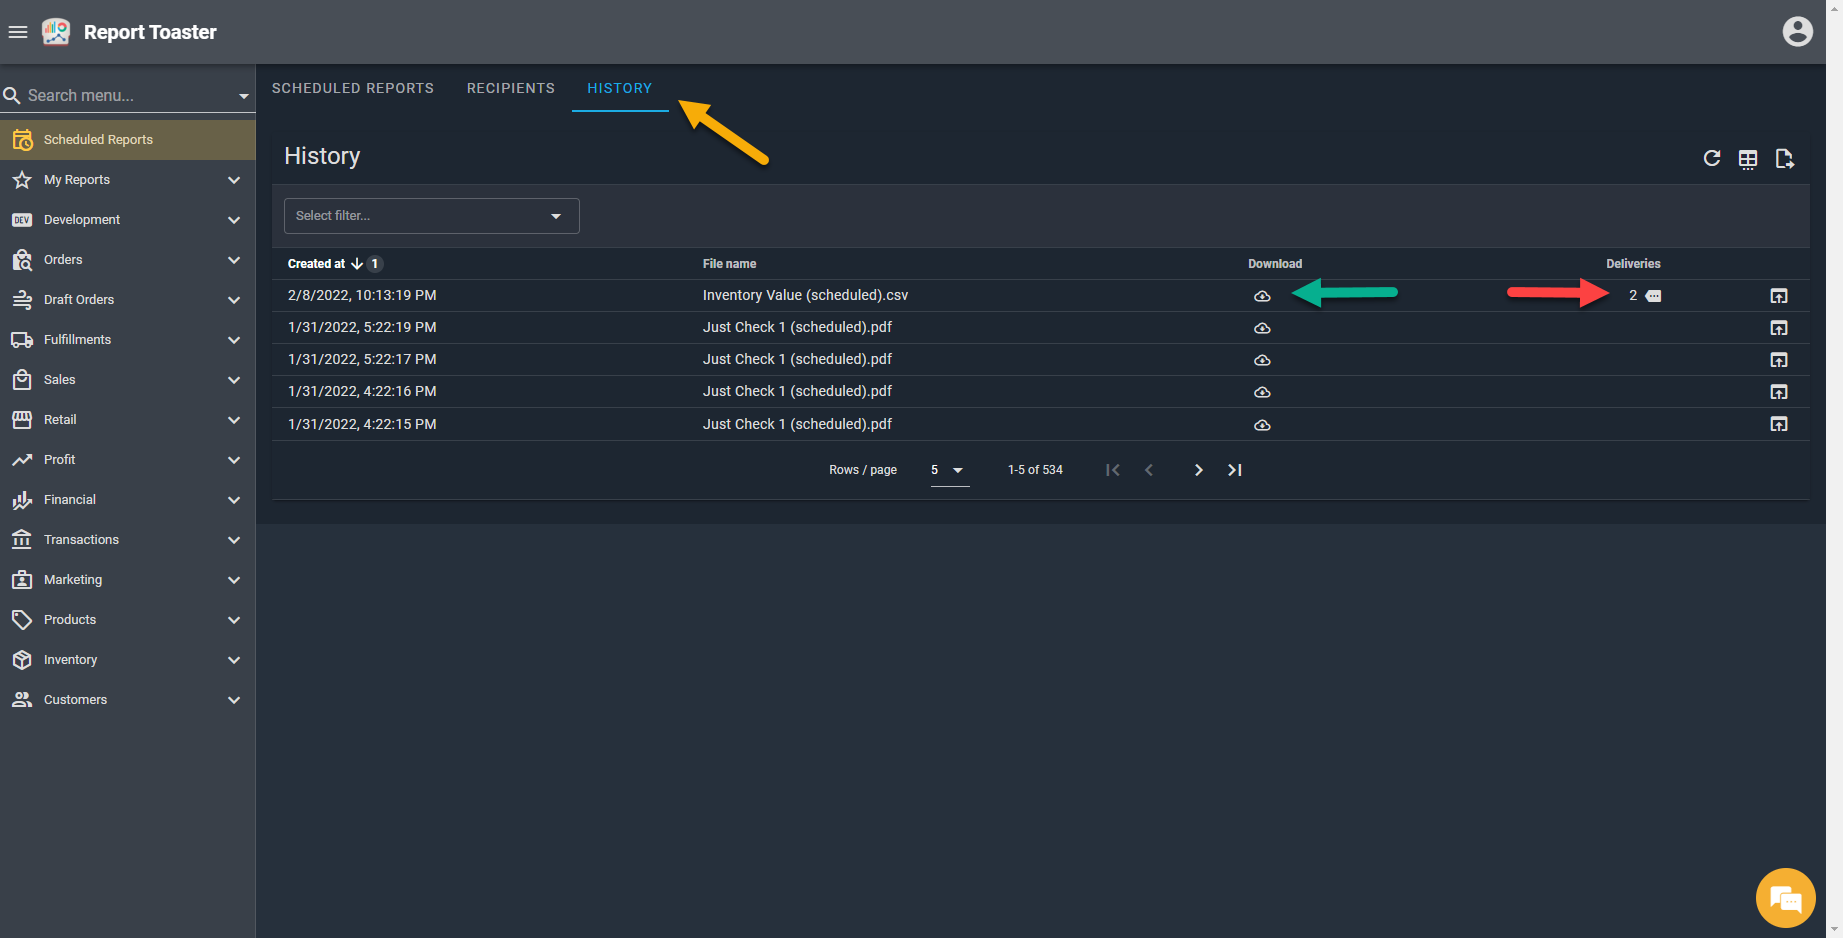Sort by the Created at column header

[x=316, y=264]
